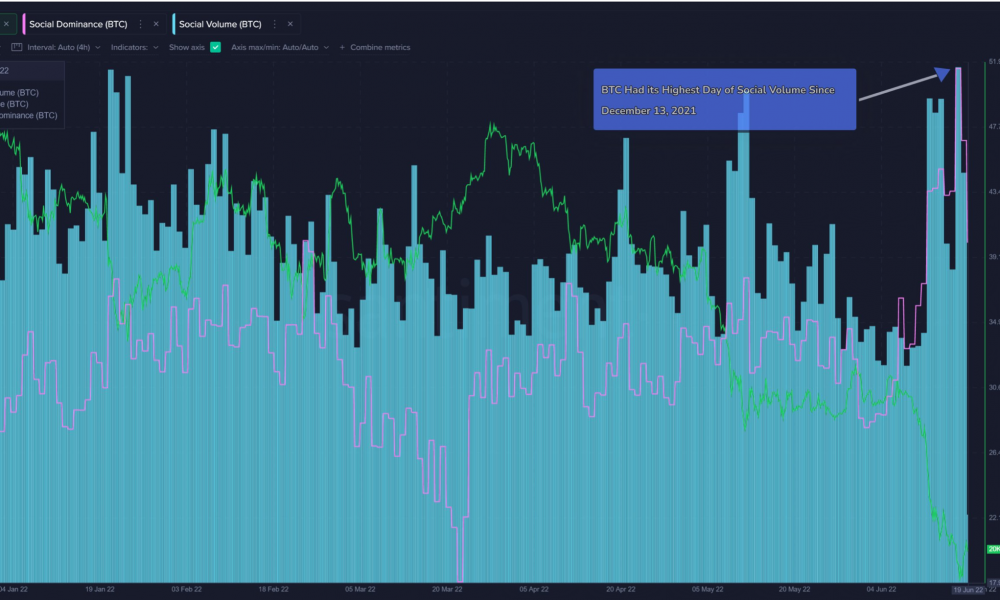Screen dimensions: 1000x600
Task: Remove the Social Volume (BTC) metric
Action: pyautogui.click(x=290, y=24)
